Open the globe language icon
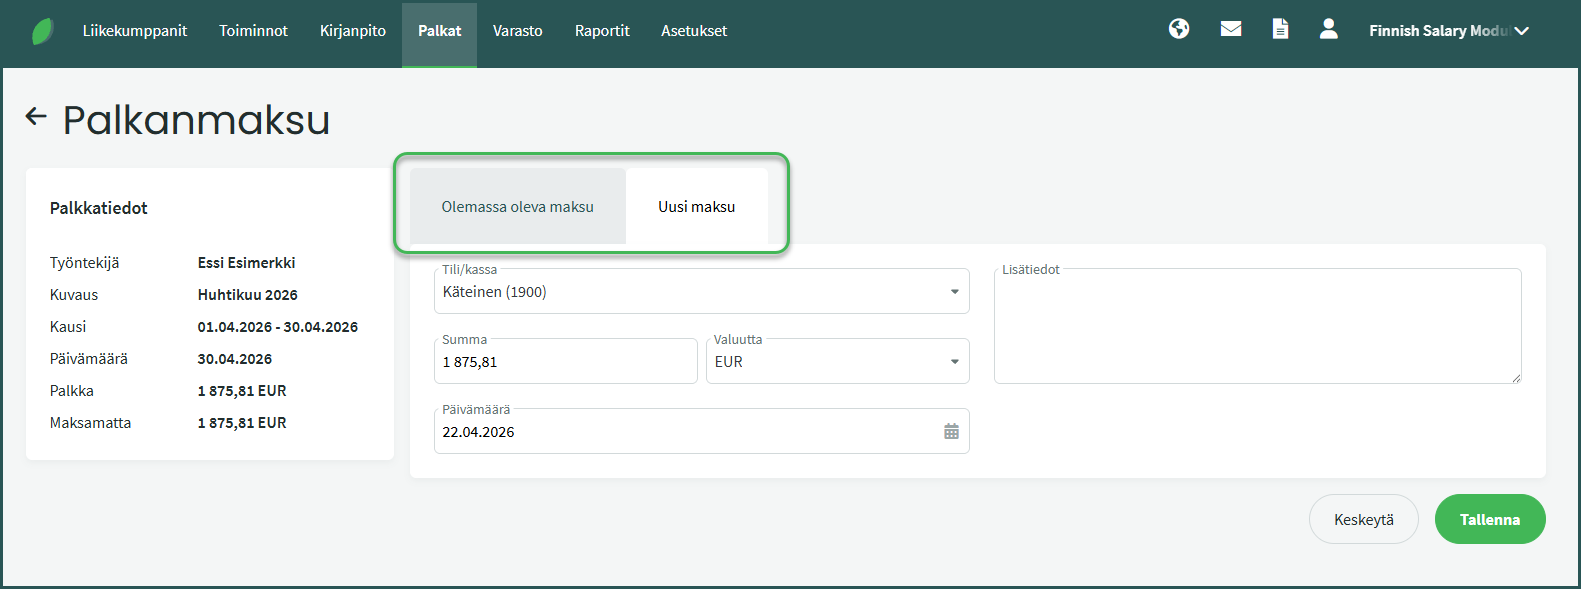1581x589 pixels. 1179,29
